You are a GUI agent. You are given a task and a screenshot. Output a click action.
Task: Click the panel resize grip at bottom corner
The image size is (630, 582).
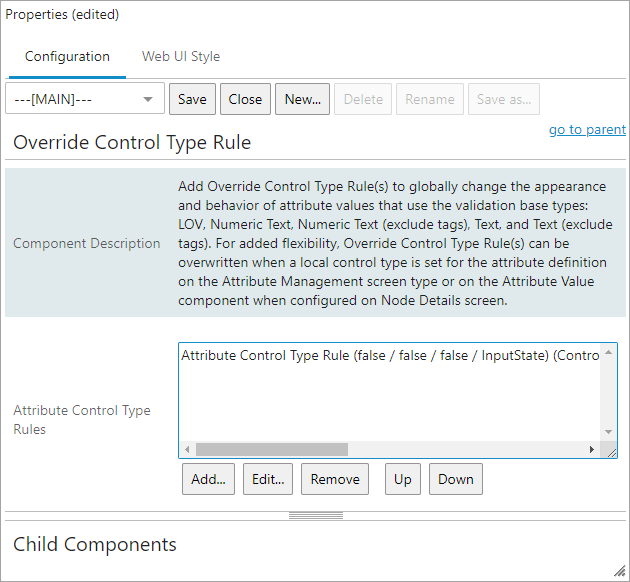coord(621,571)
